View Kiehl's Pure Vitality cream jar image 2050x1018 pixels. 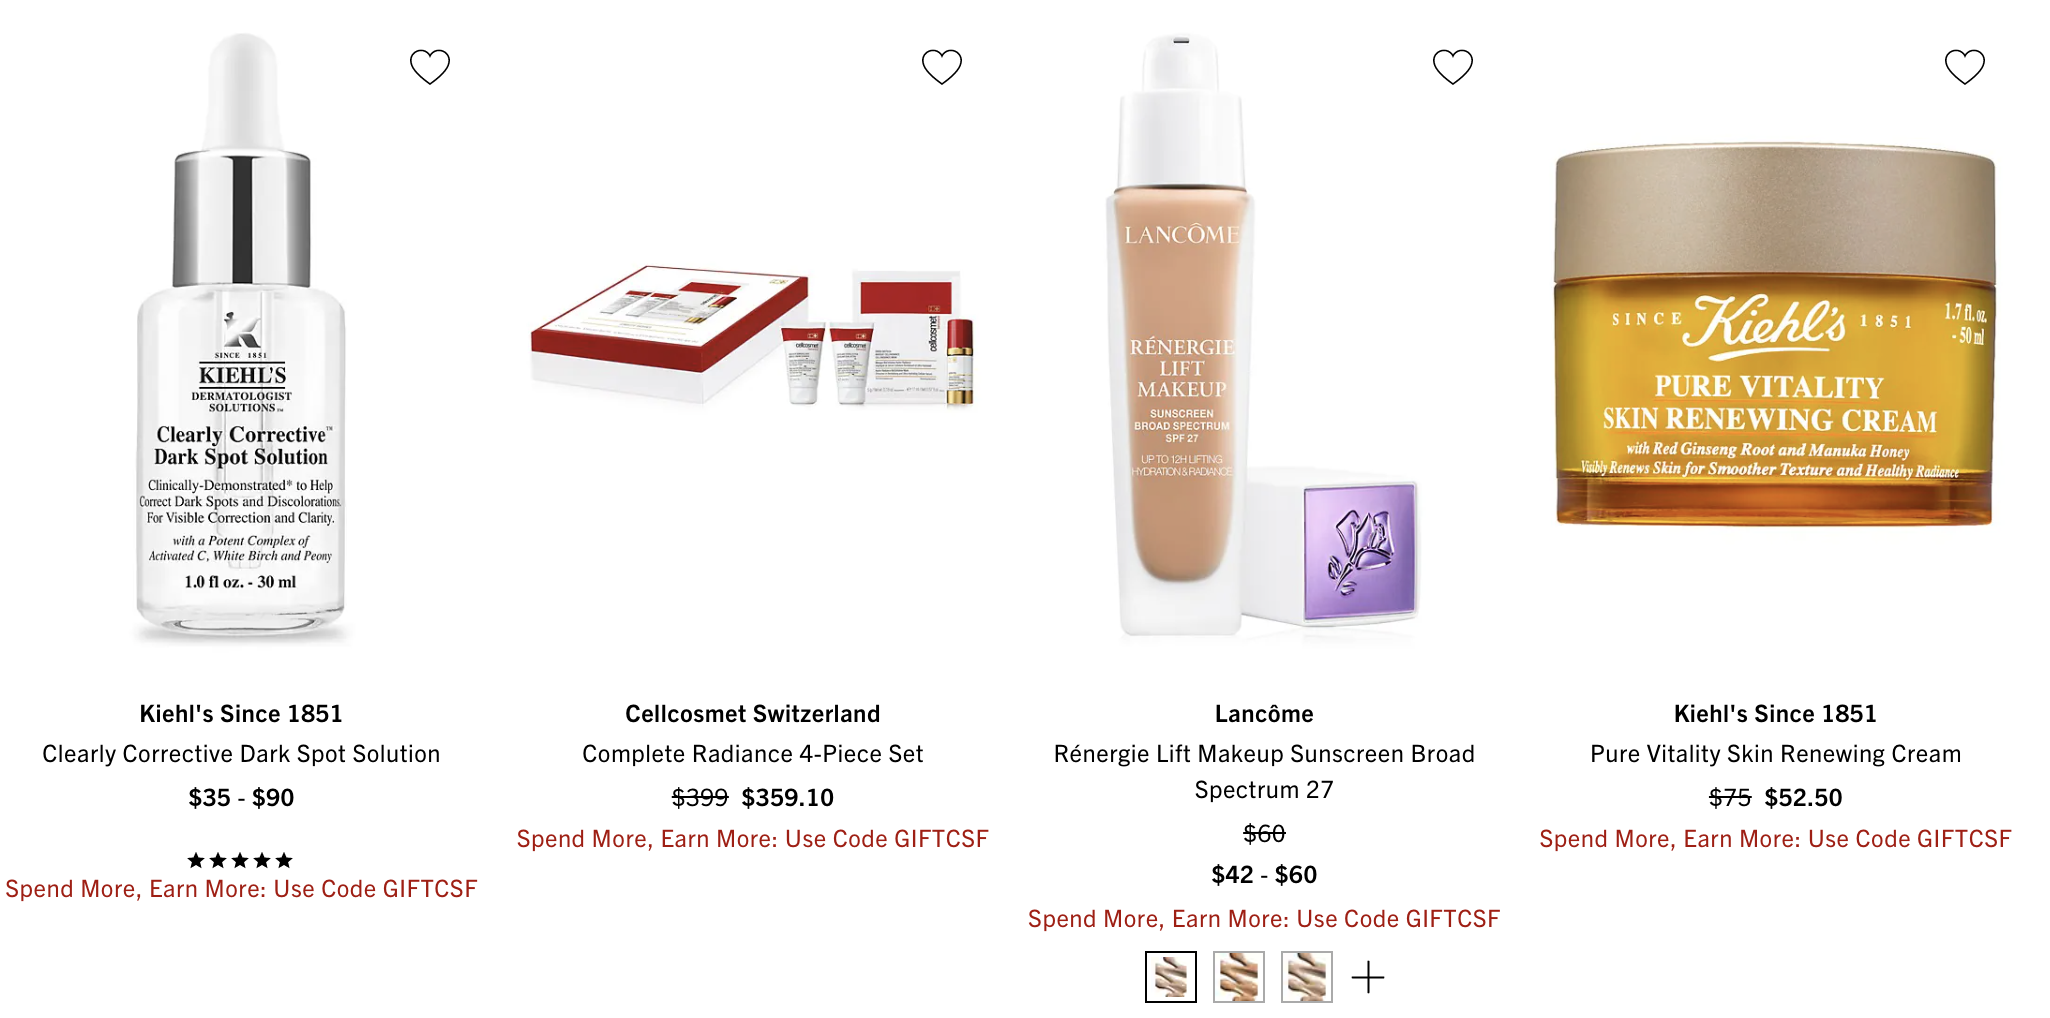tap(1775, 334)
